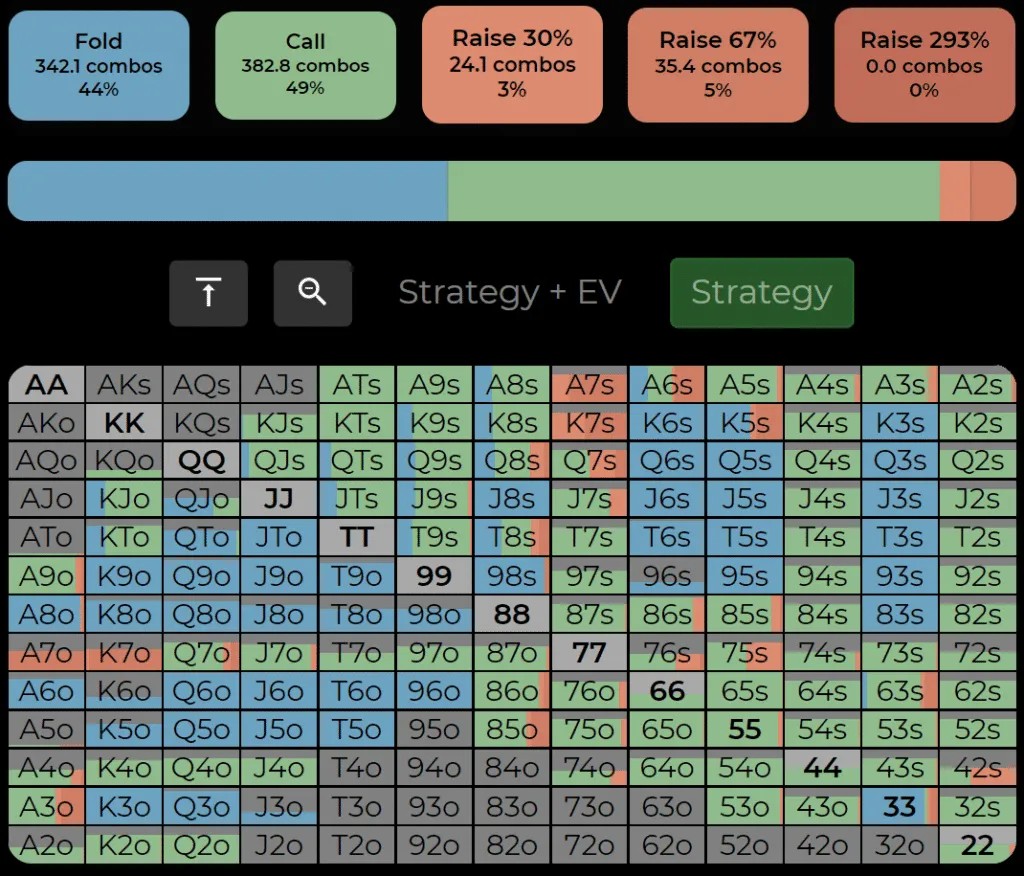This screenshot has width=1024, height=876.
Task: Choose the Raise 293% action card
Action: (x=924, y=65)
